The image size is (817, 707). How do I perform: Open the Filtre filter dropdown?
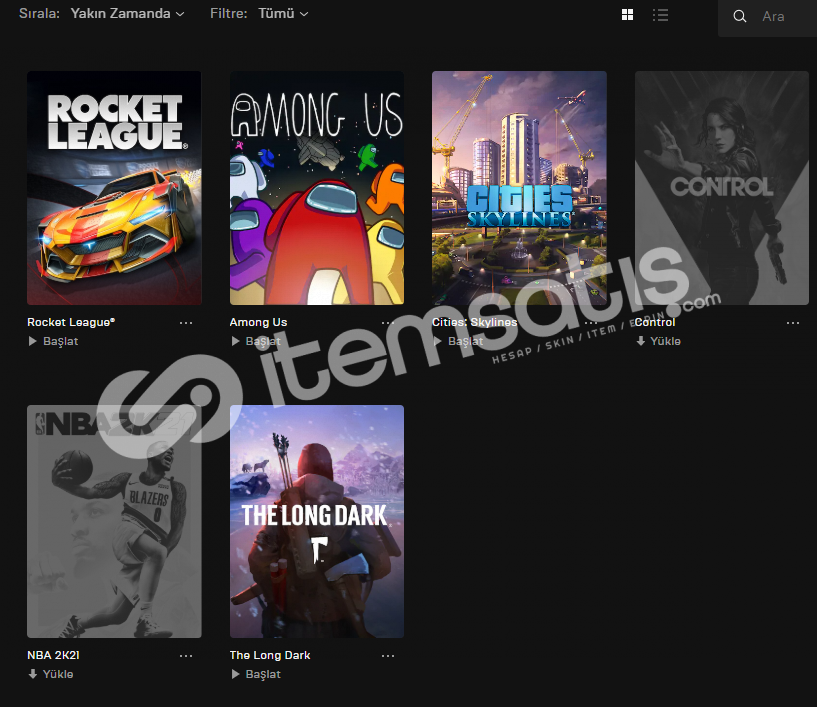click(x=283, y=14)
